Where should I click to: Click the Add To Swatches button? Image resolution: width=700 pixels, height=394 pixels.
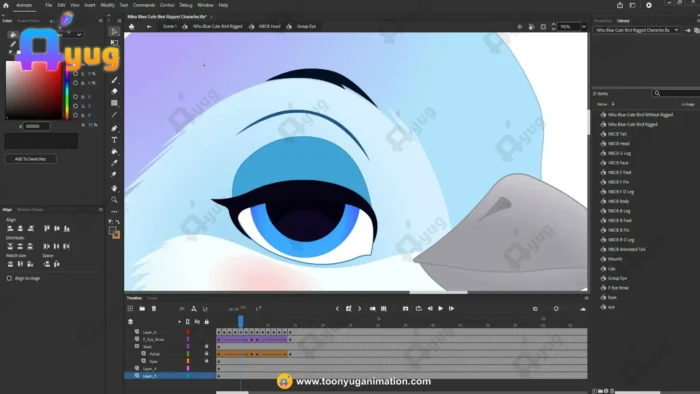click(30, 159)
